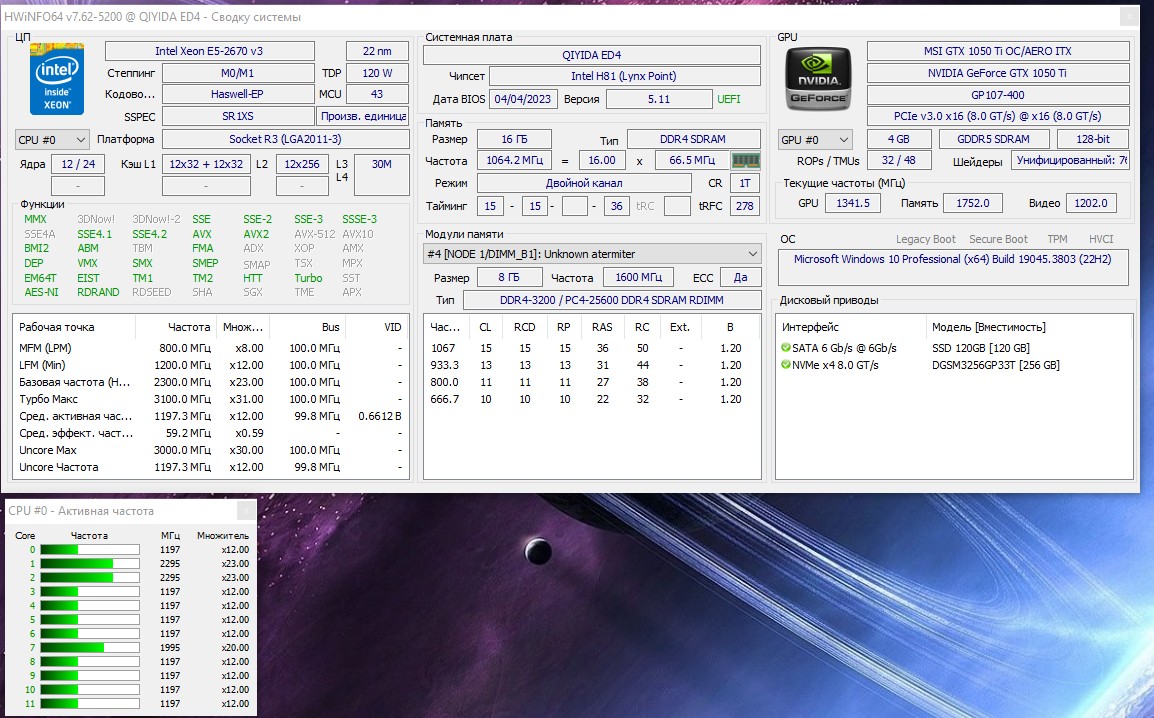Click the DDR4-3200 / PC4-25600 module type field

(x=612, y=300)
